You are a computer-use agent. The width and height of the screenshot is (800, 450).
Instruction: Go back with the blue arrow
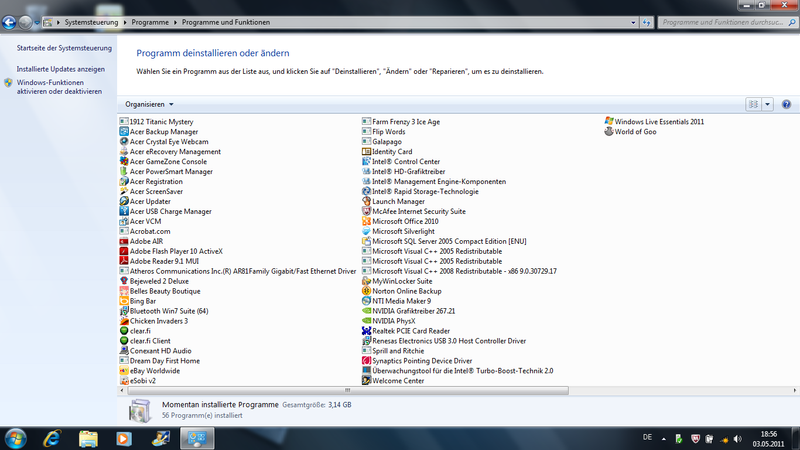click(x=9, y=22)
